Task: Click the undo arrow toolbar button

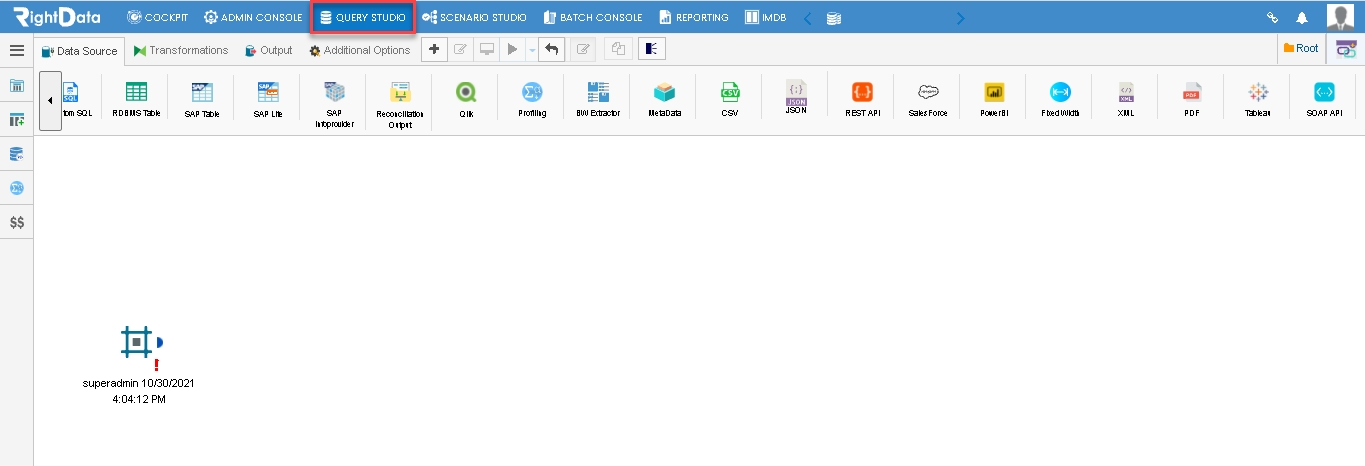Action: (x=552, y=49)
